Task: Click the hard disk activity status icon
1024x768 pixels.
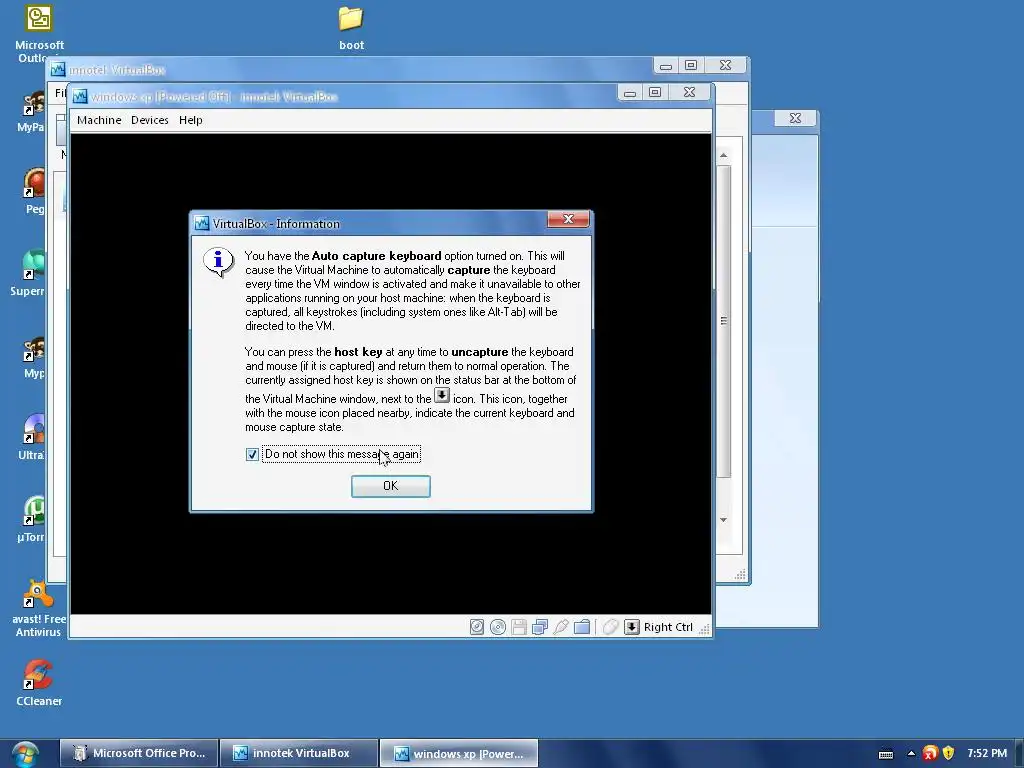Action: tap(477, 627)
